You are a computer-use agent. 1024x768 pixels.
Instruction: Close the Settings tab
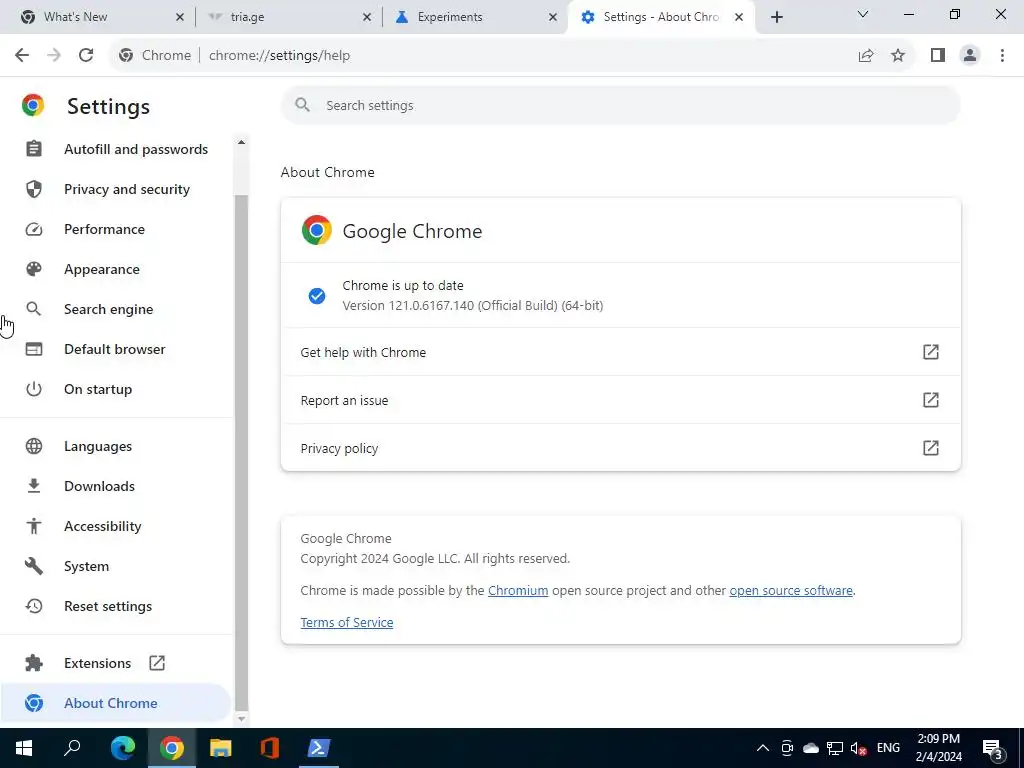tap(739, 17)
